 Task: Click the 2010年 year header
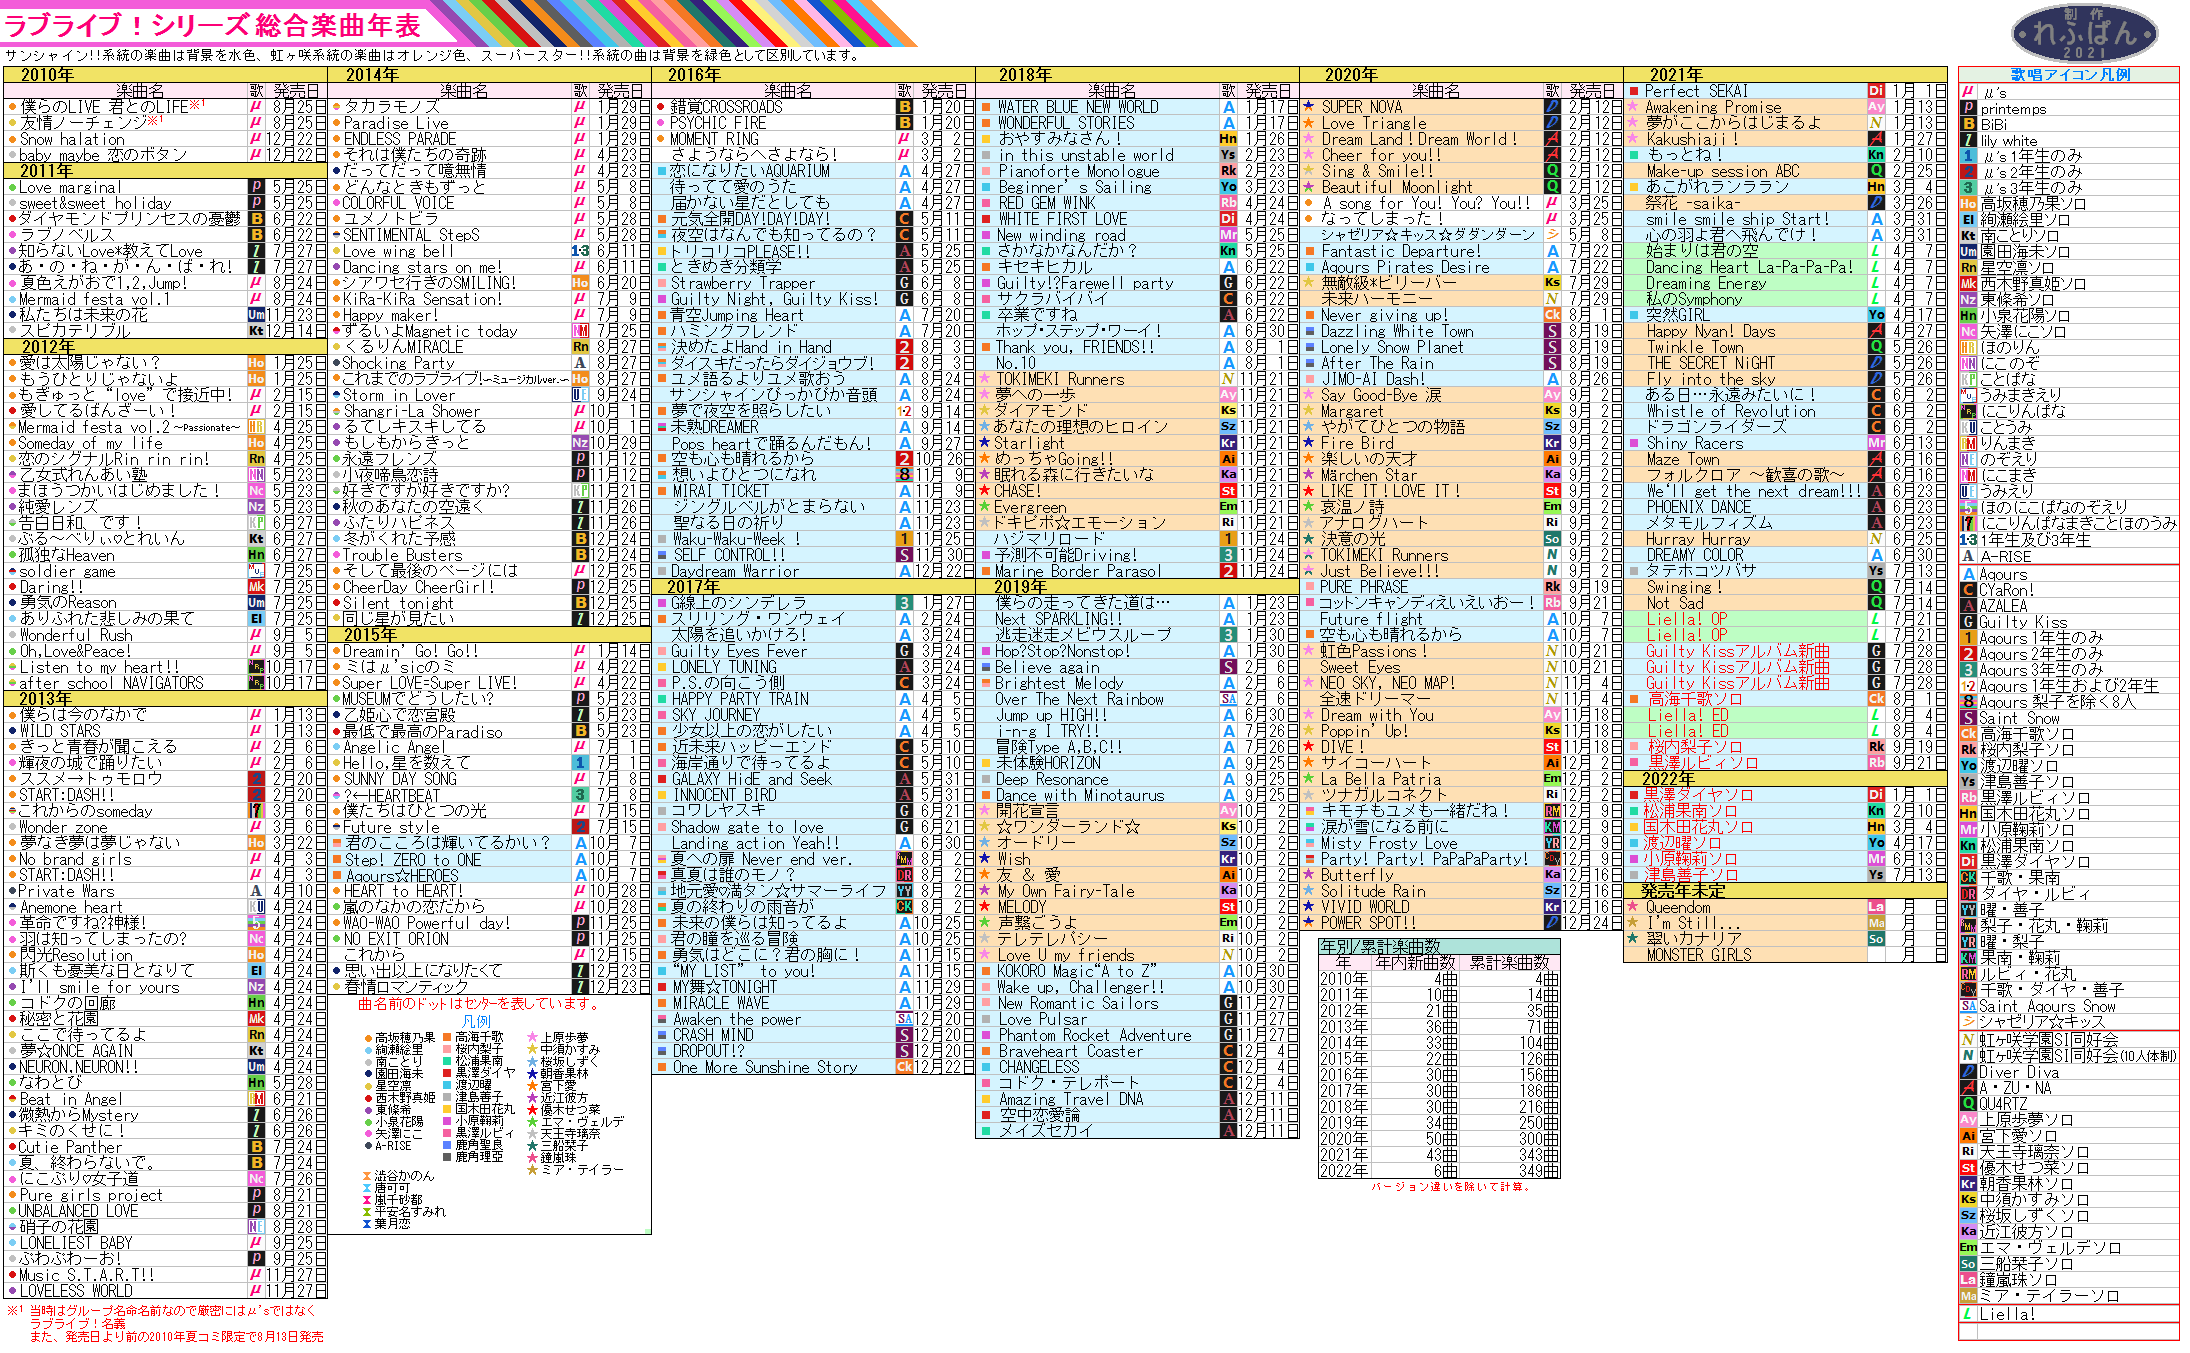coord(165,75)
